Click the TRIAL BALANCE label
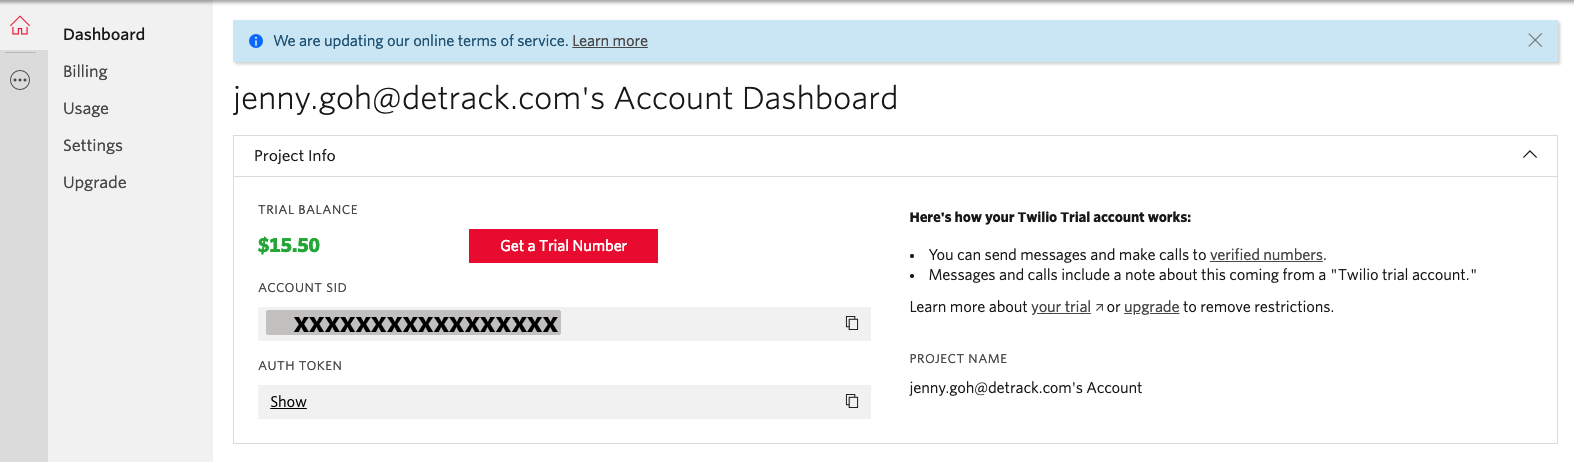The width and height of the screenshot is (1574, 462). 308,210
